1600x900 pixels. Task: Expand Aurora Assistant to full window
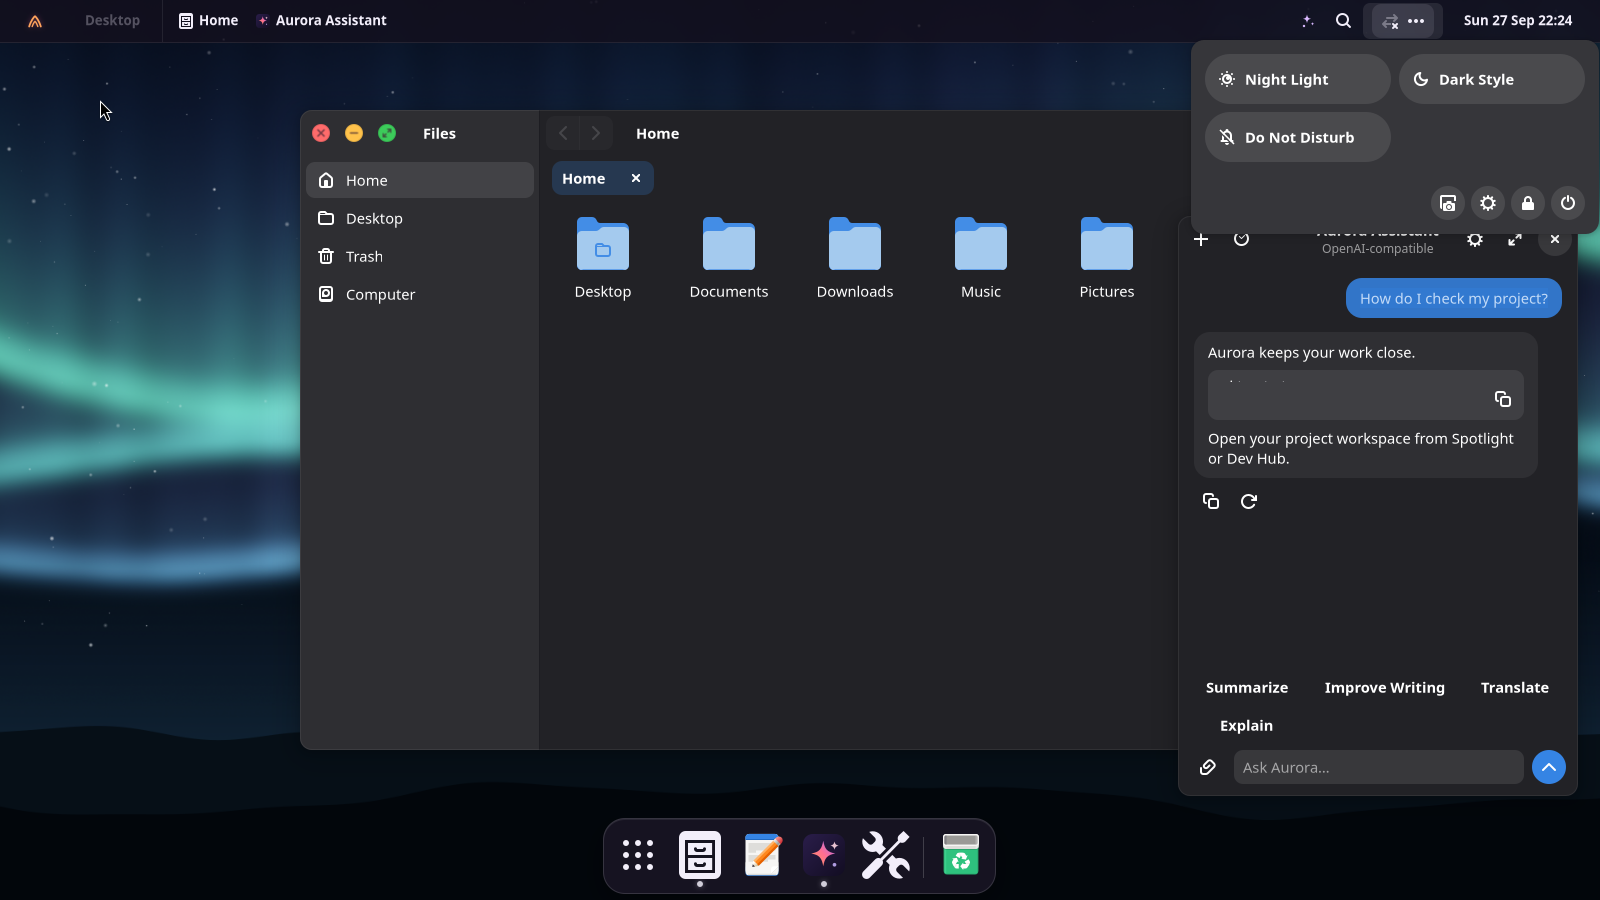pos(1514,240)
